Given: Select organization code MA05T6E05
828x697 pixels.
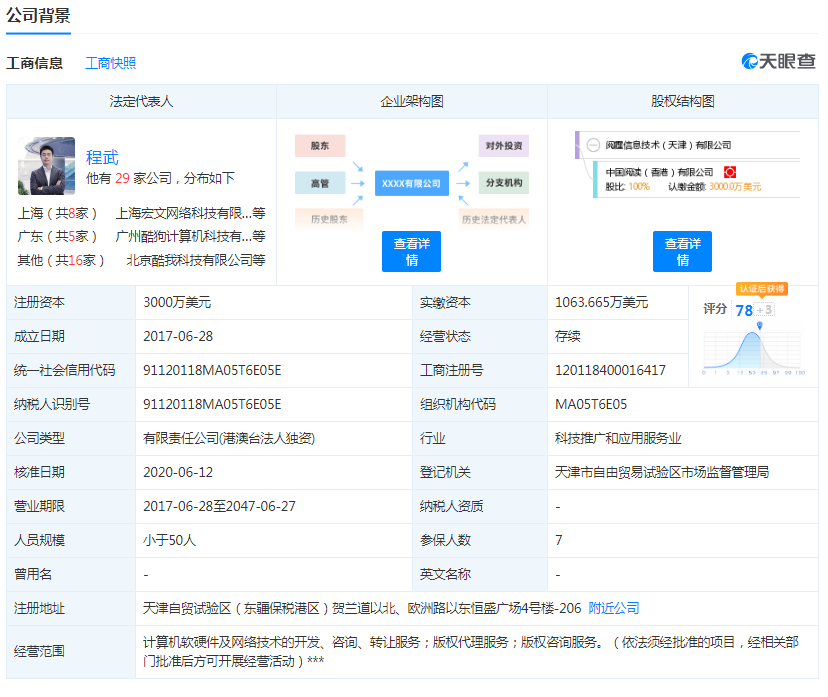Looking at the screenshot, I should coord(591,404).
